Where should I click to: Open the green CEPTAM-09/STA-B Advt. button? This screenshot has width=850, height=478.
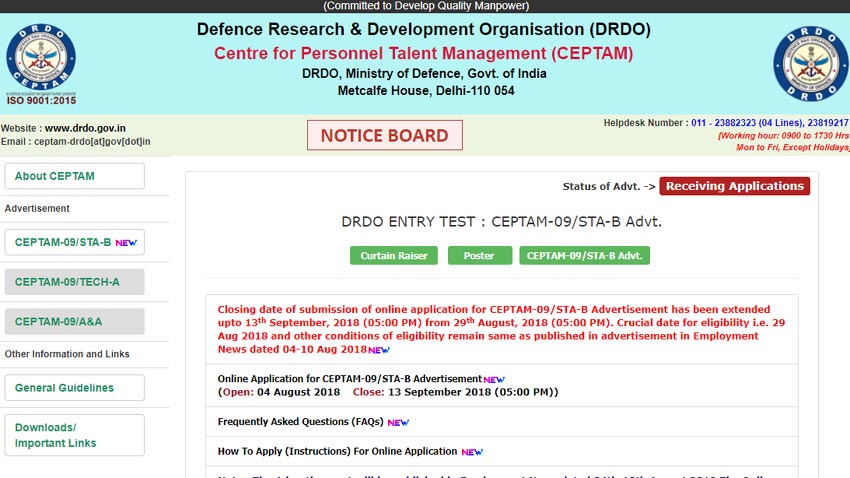(584, 256)
